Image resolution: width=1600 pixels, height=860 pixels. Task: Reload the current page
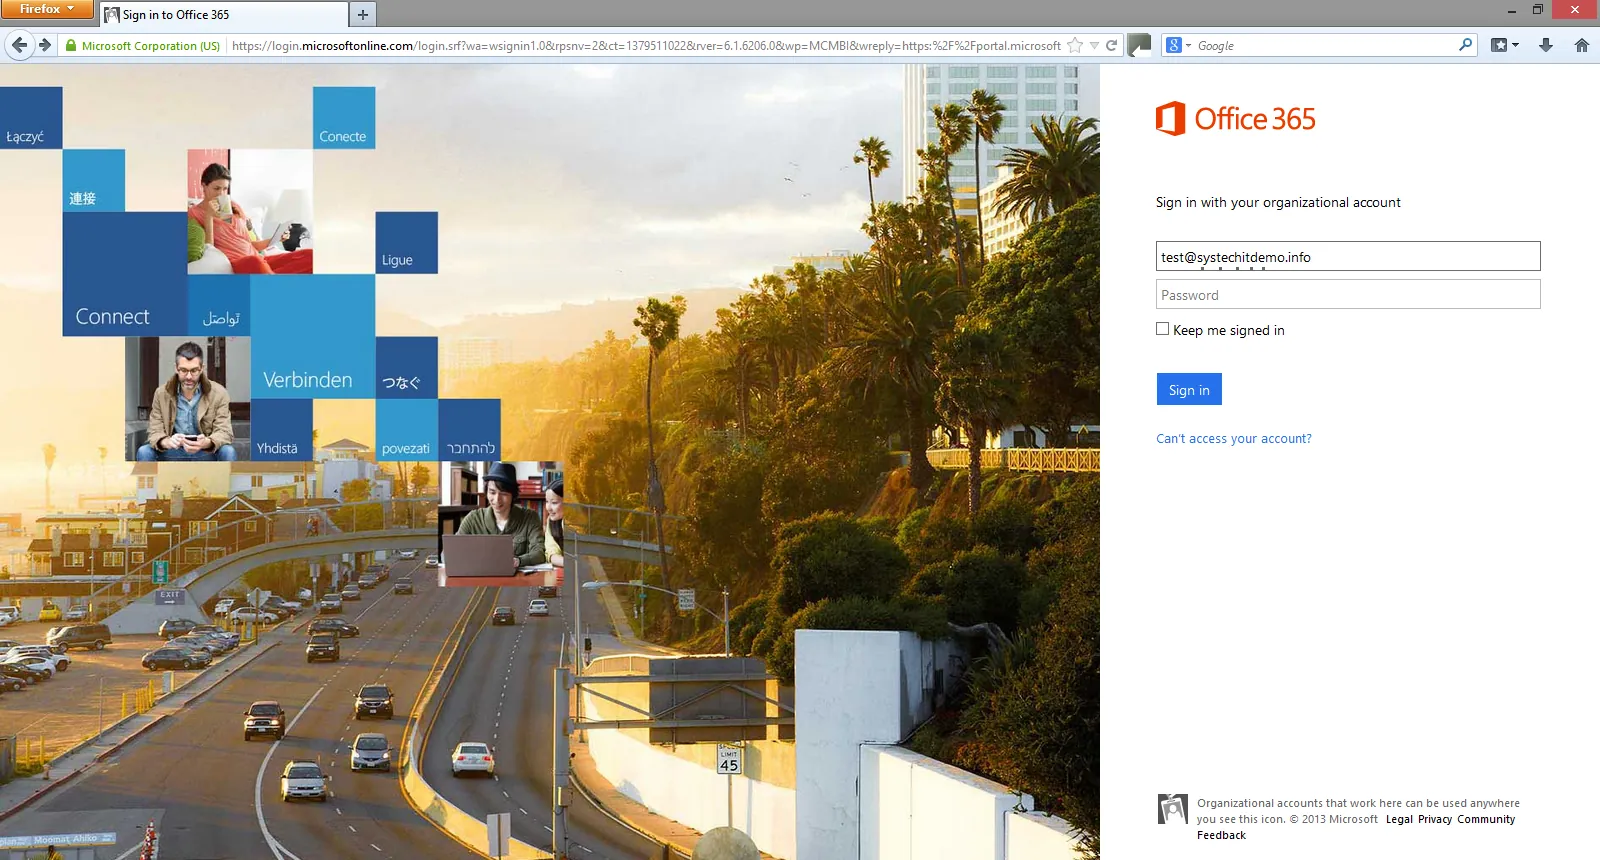tap(1111, 46)
